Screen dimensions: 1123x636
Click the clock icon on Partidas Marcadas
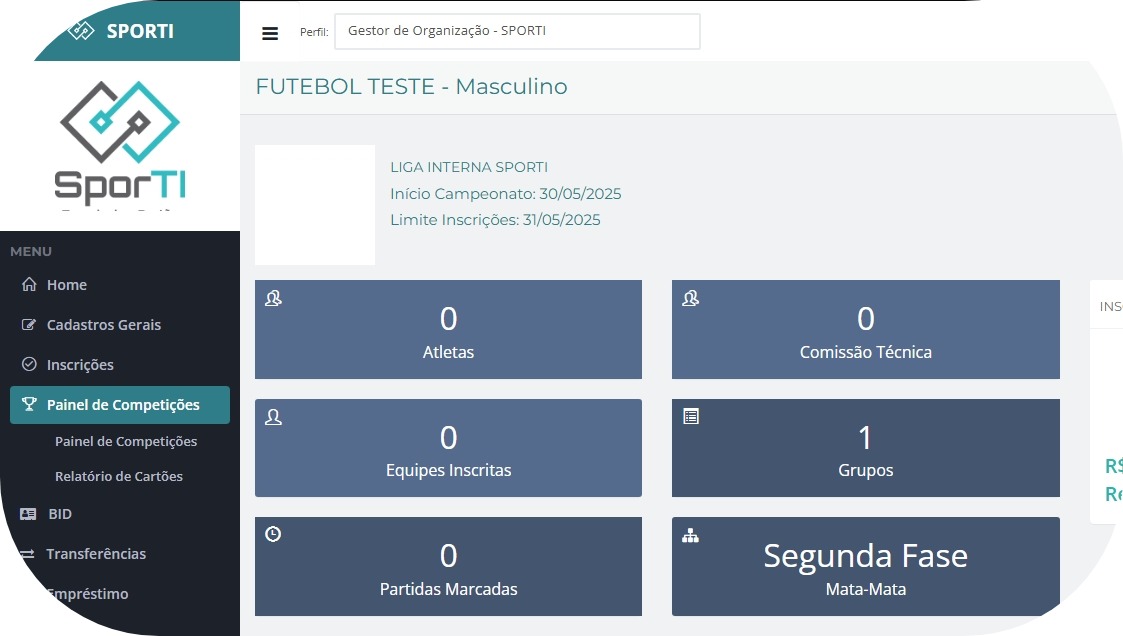pyautogui.click(x=273, y=535)
